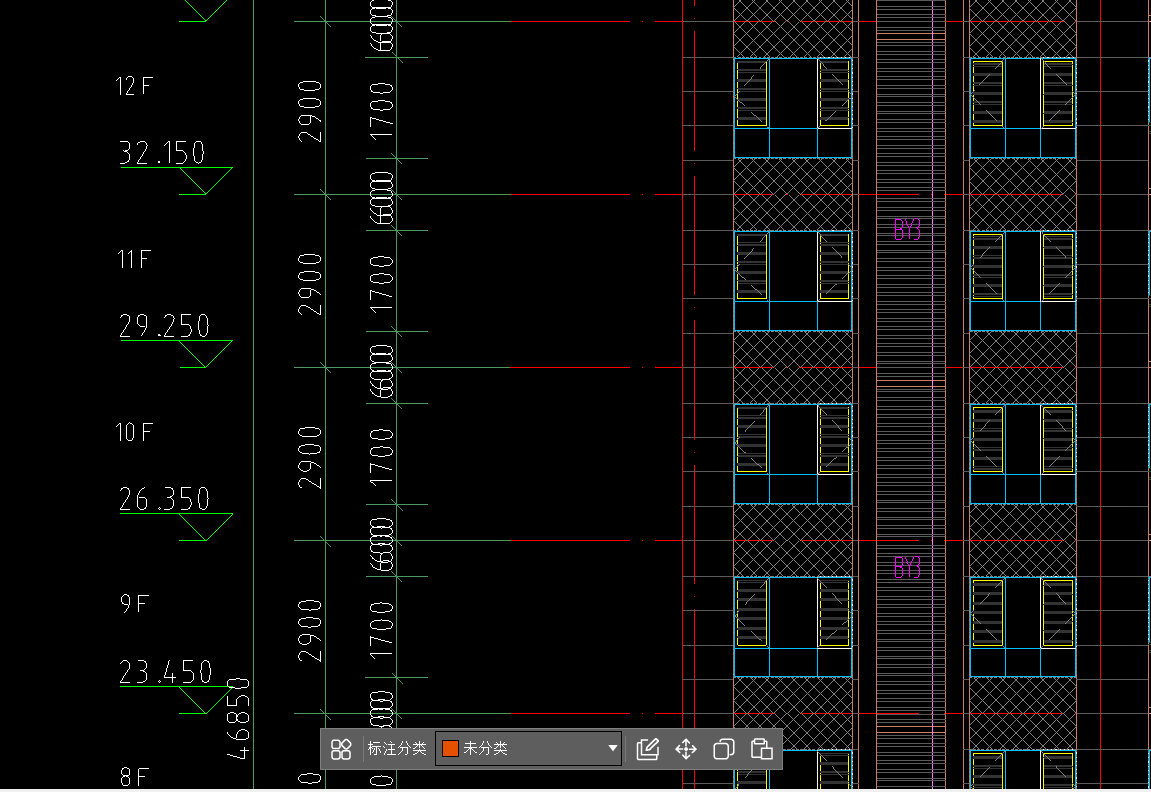Click the edit annotation pencil icon
This screenshot has width=1151, height=792.
(647, 749)
